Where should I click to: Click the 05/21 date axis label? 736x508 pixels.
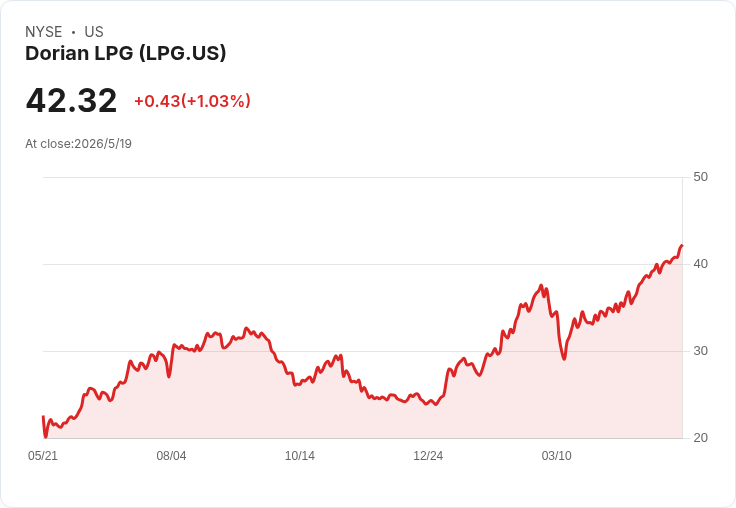point(43,456)
